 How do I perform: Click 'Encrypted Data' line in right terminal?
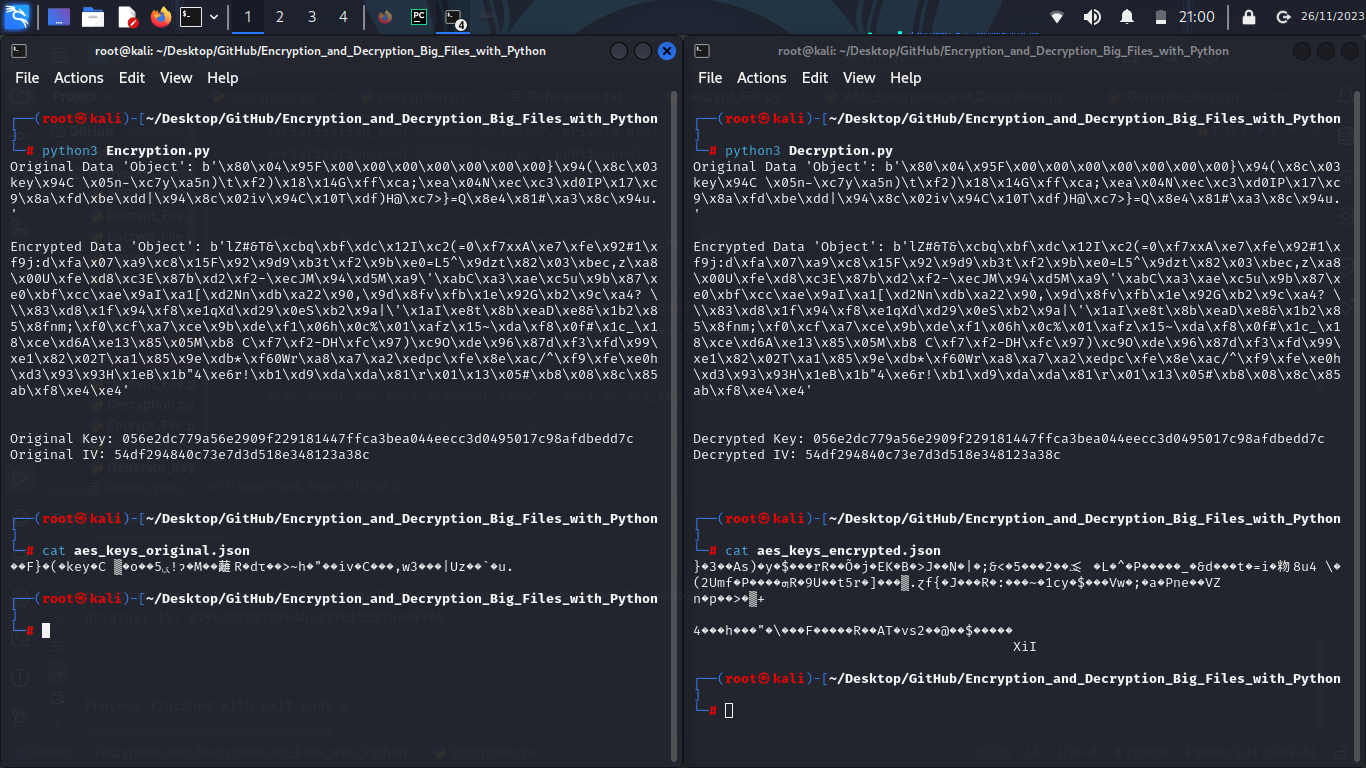(1017, 247)
